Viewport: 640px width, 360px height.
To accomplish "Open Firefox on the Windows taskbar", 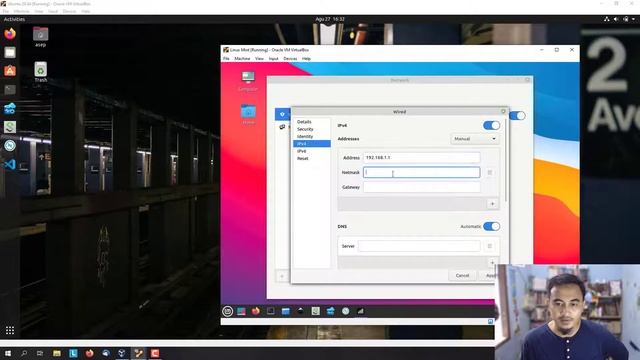I will pos(89,353).
